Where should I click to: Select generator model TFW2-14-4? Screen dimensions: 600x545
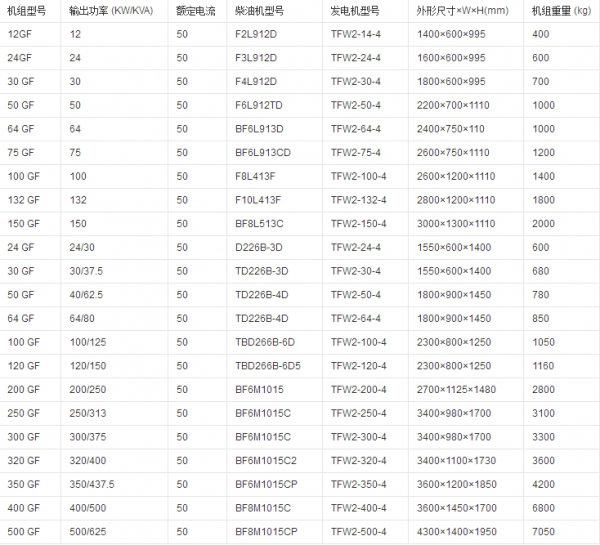[355, 34]
